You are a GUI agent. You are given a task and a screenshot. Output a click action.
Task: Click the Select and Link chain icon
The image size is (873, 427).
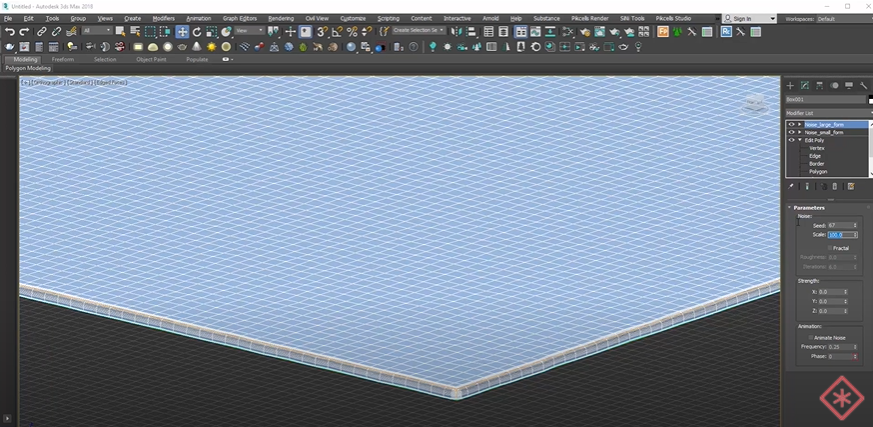coord(42,32)
